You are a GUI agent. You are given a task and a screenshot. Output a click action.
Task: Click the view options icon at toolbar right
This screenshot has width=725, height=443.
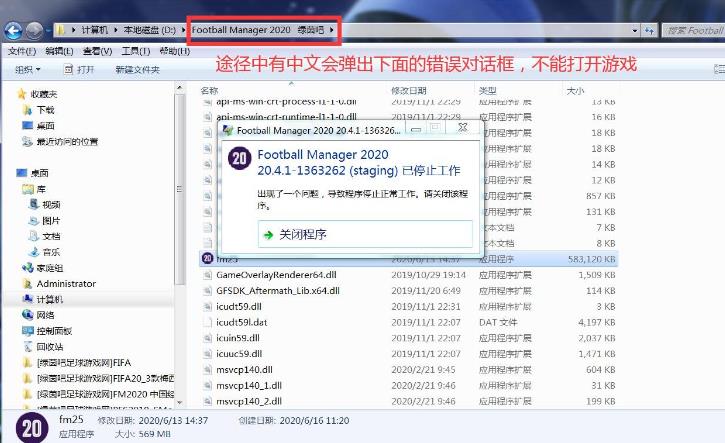click(719, 70)
